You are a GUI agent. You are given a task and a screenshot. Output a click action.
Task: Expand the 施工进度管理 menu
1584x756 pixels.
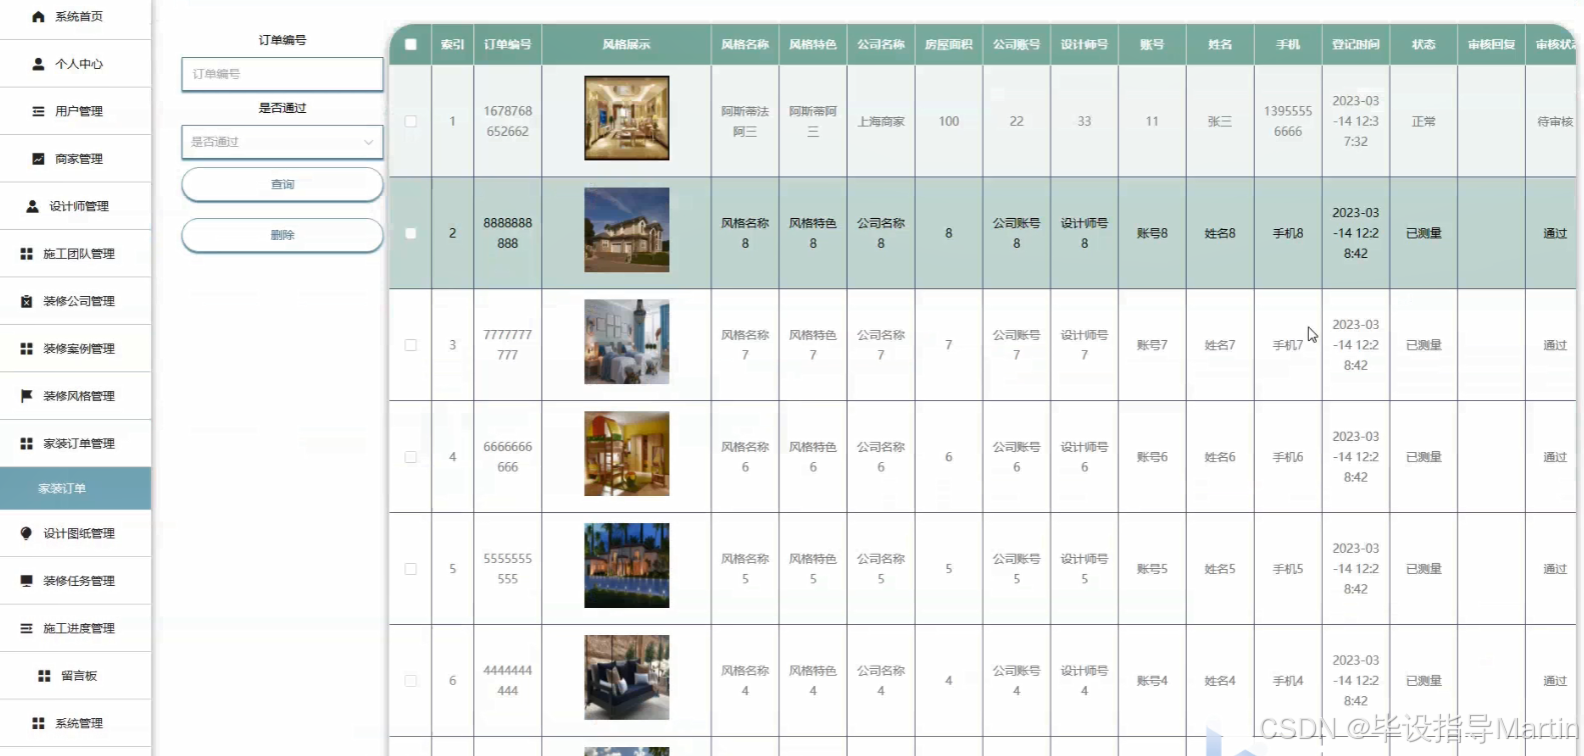75,628
